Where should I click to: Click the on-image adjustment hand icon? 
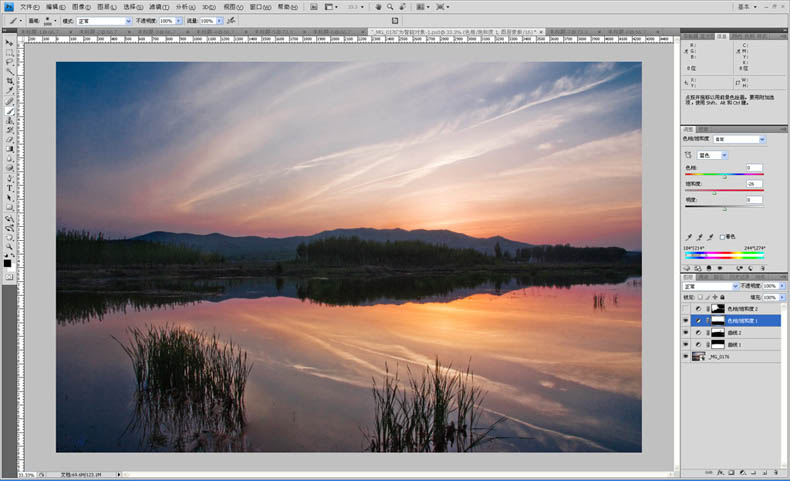click(x=688, y=155)
